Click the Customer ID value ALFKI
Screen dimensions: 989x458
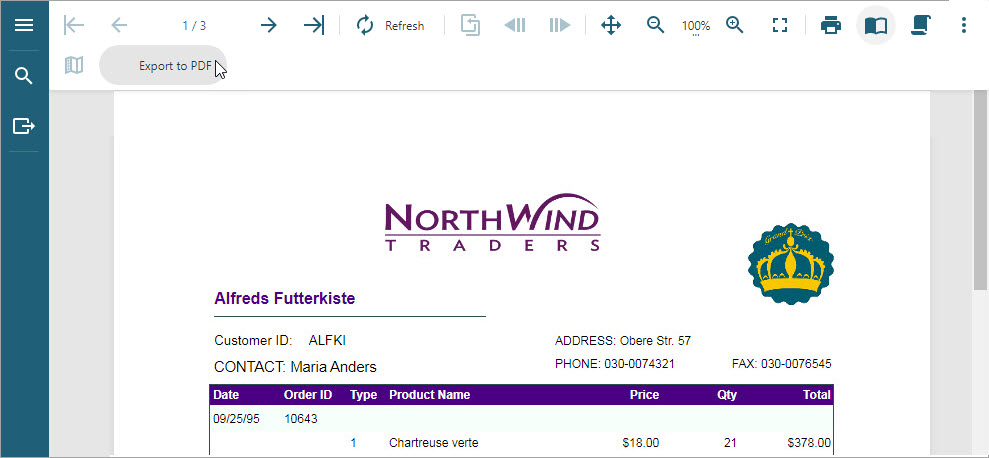pyautogui.click(x=327, y=341)
